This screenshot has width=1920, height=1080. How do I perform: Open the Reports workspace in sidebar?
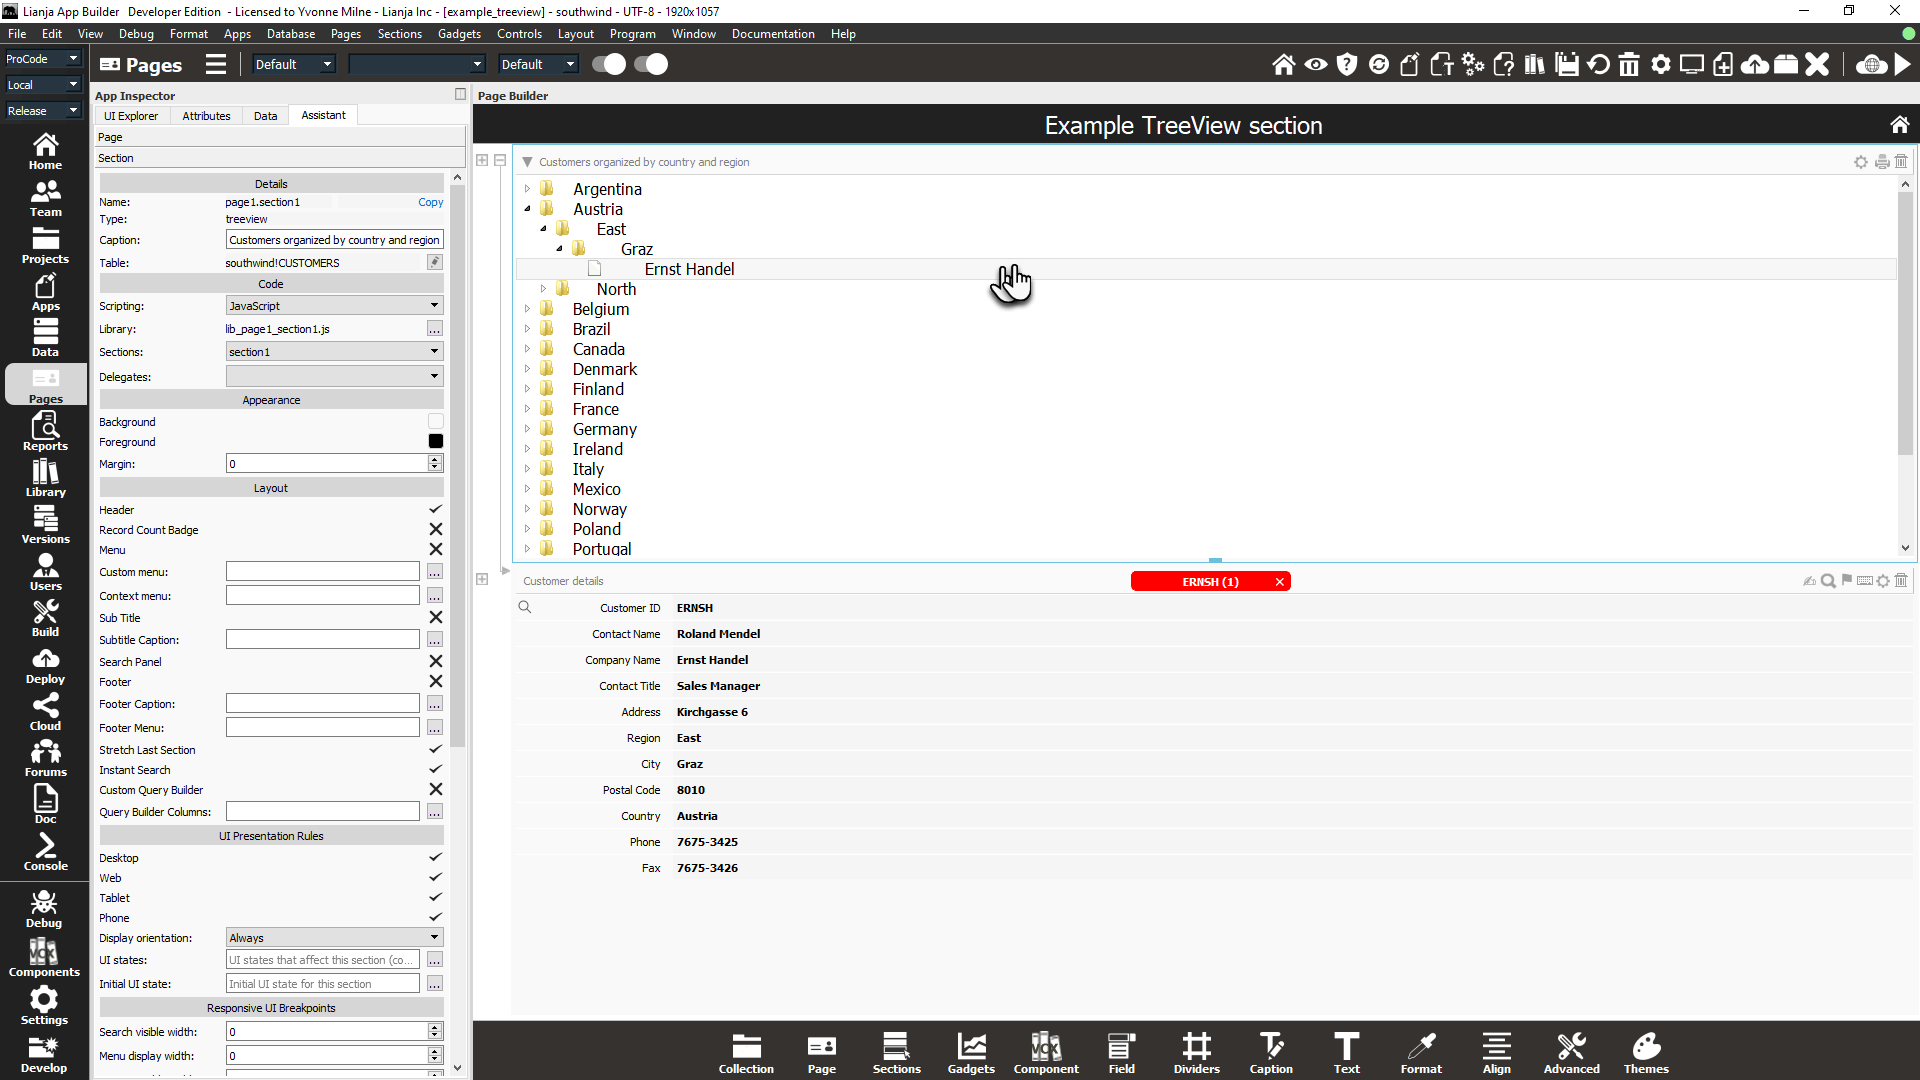click(45, 432)
